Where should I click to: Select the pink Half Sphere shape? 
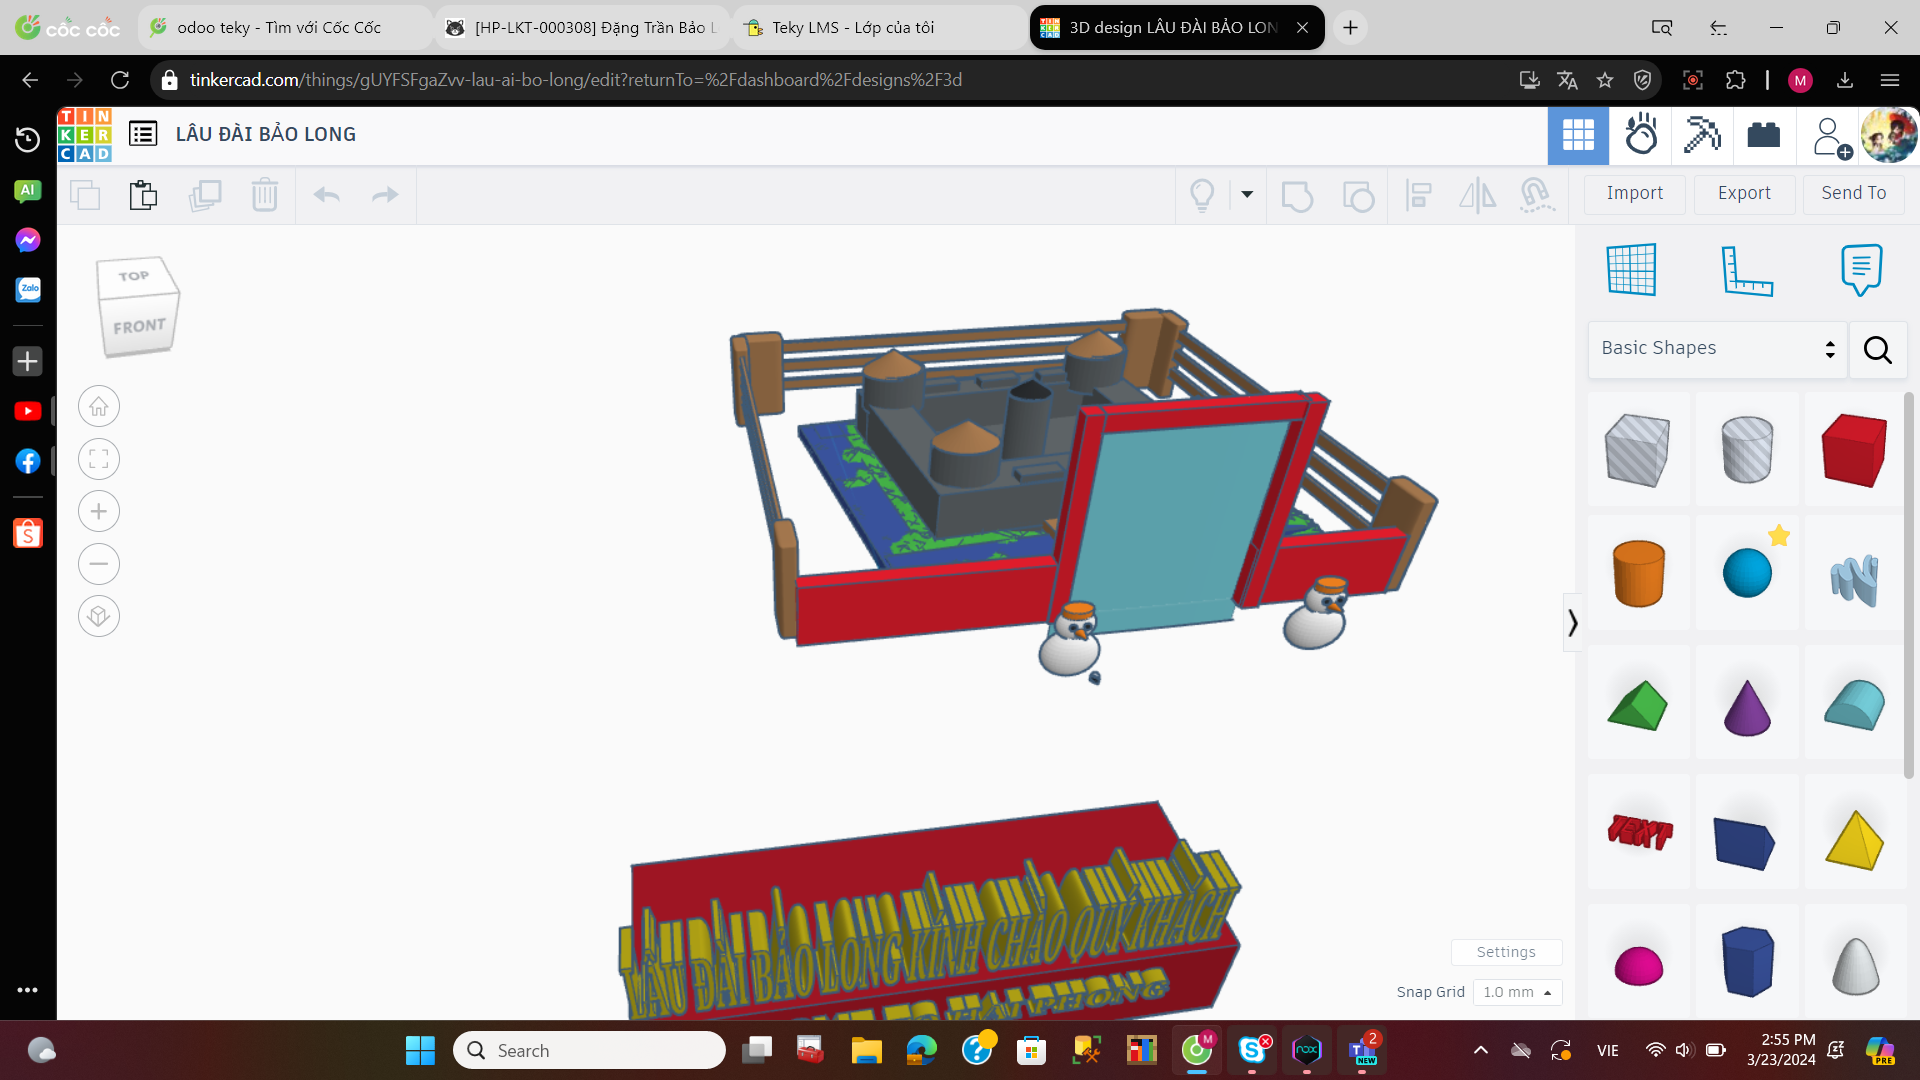coord(1638,965)
